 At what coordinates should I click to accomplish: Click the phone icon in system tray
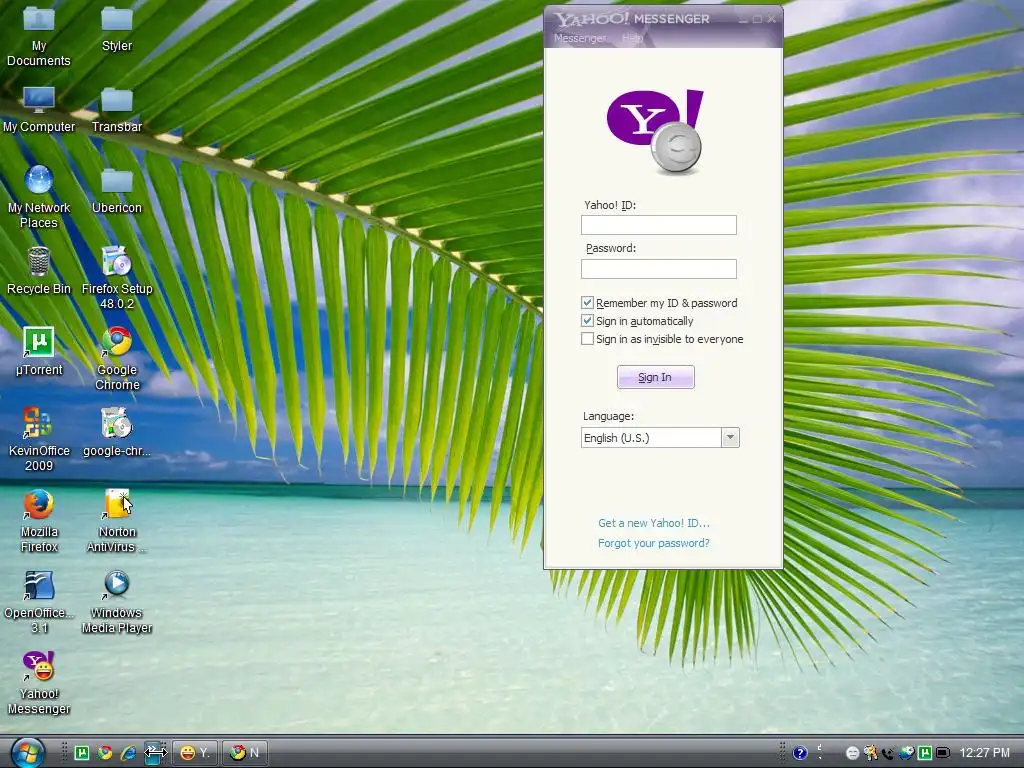tap(888, 754)
